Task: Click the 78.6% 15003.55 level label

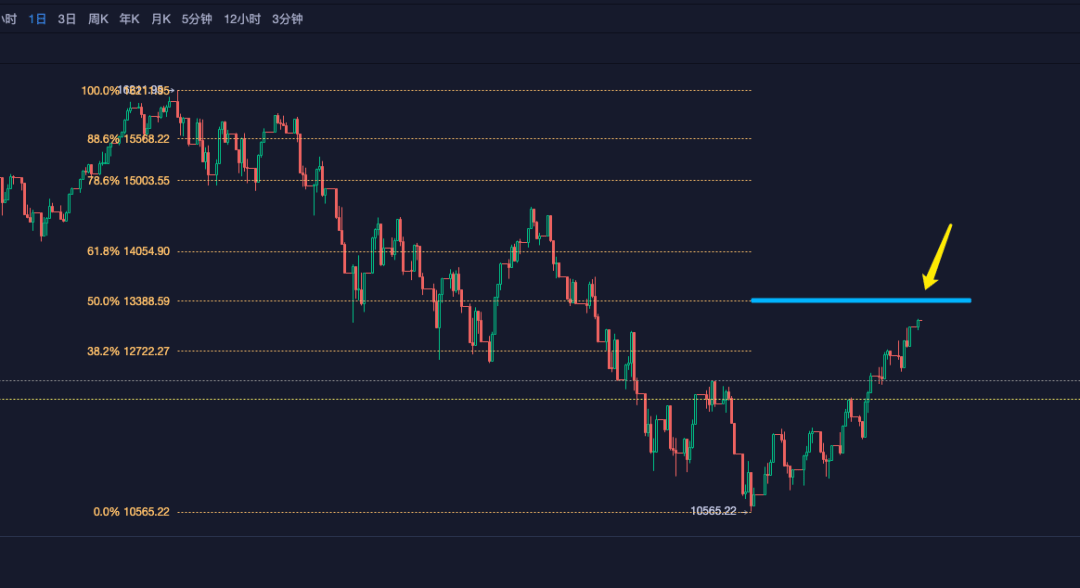Action: (x=129, y=181)
